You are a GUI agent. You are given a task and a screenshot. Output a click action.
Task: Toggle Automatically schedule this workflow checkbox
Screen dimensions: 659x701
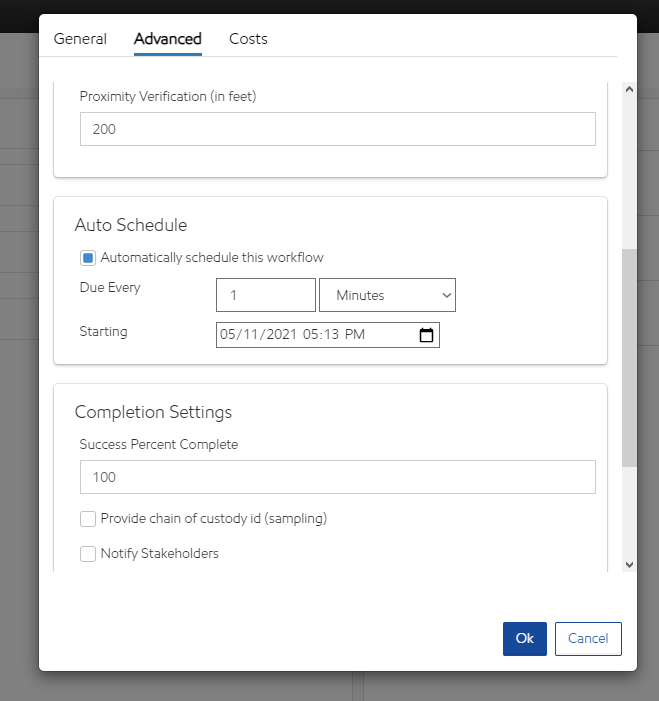pyautogui.click(x=88, y=258)
